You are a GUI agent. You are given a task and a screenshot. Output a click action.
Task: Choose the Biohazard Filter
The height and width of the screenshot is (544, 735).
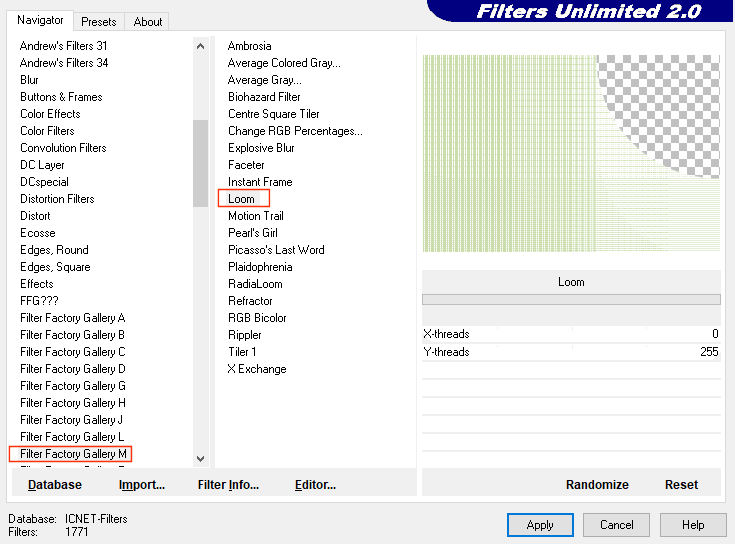(264, 97)
